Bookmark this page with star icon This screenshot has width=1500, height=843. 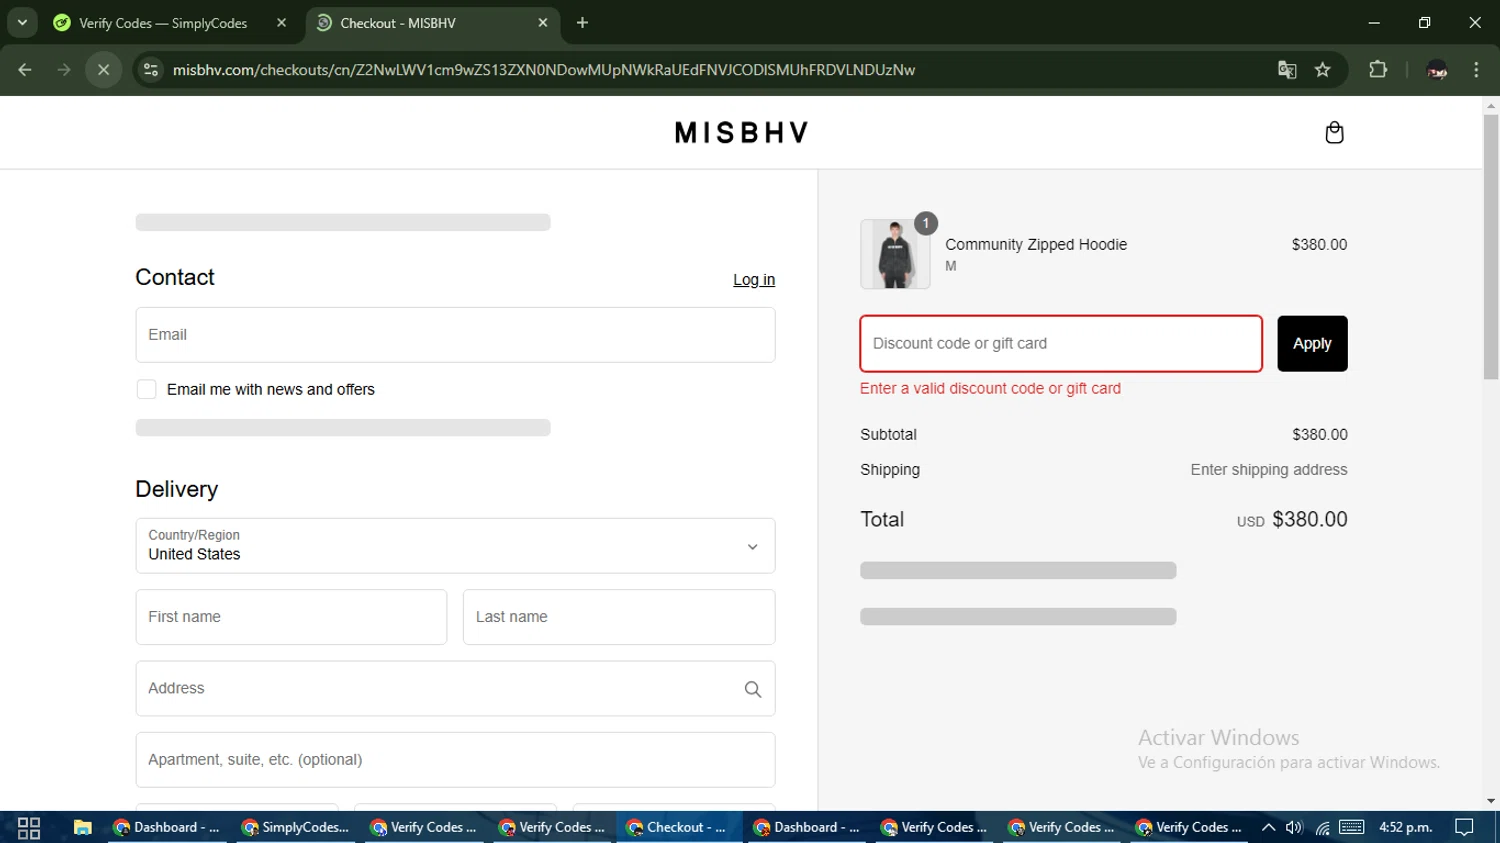1323,70
